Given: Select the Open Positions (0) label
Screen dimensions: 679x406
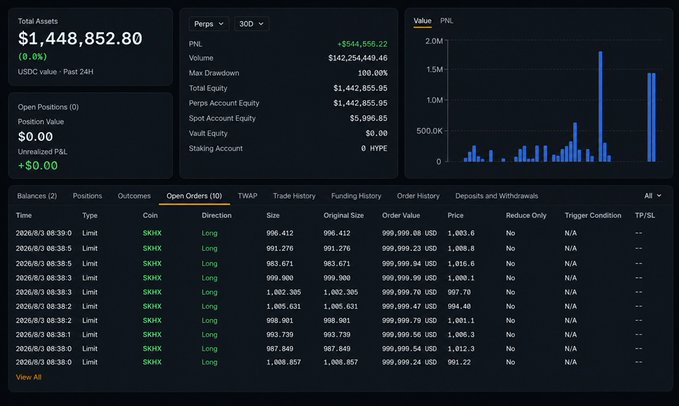Looking at the screenshot, I should [48, 107].
